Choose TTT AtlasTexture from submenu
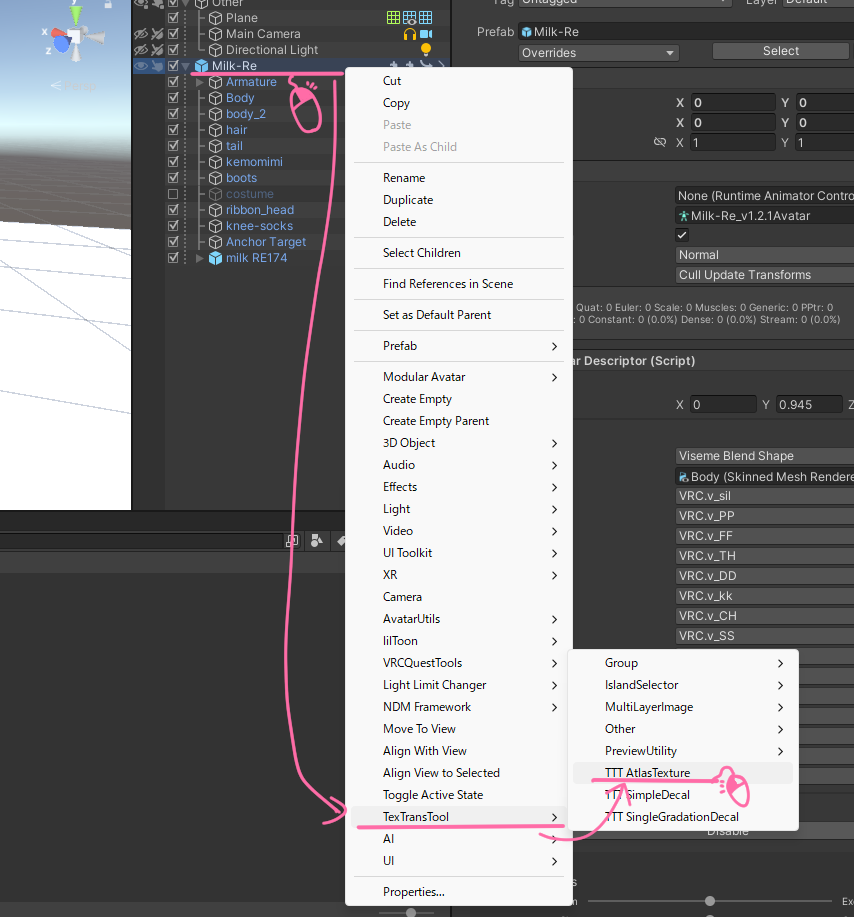Screen dimensions: 854x917 point(647,773)
